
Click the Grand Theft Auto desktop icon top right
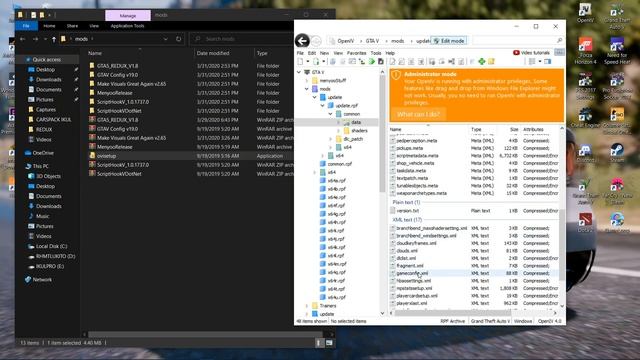[617, 16]
